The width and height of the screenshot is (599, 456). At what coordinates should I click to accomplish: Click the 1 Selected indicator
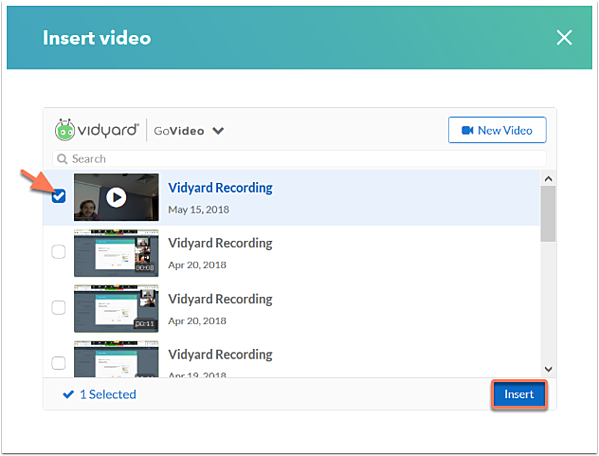click(99, 394)
